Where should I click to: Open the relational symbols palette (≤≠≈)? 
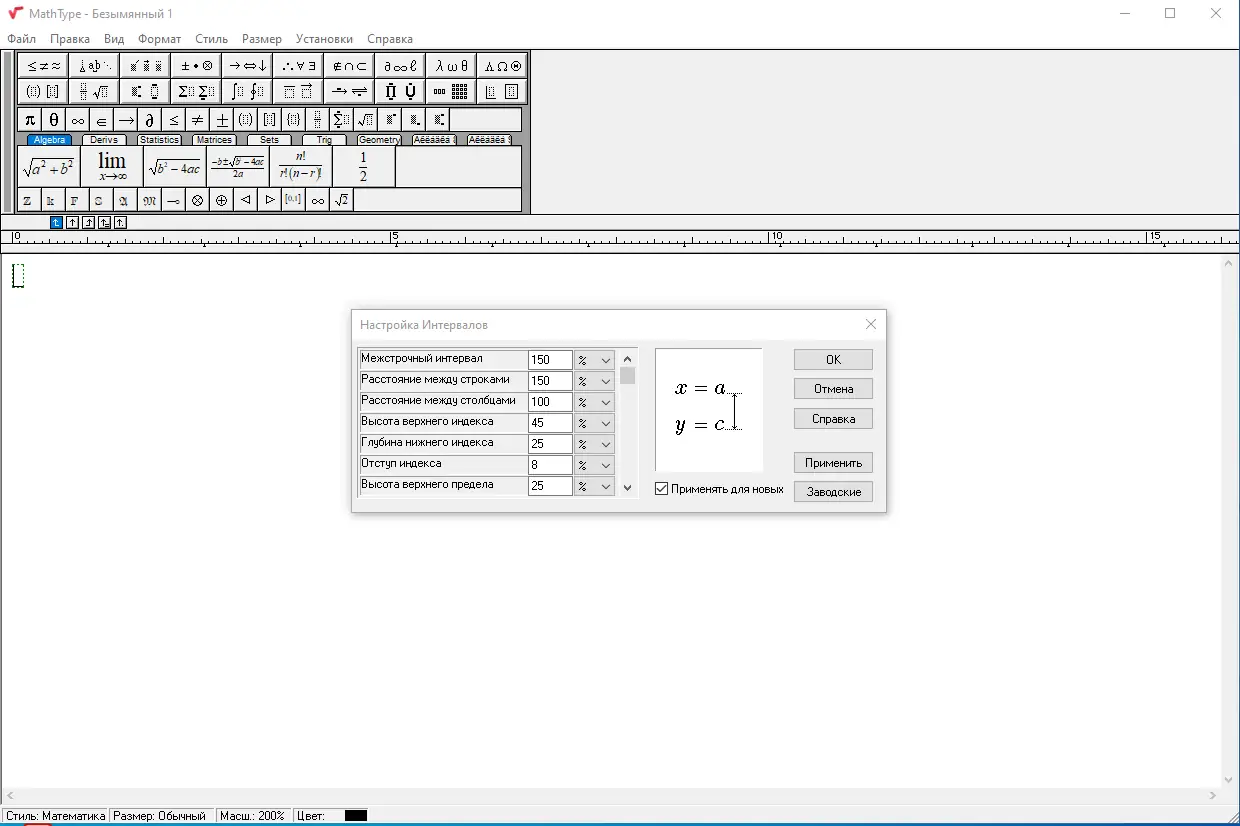click(x=43, y=66)
